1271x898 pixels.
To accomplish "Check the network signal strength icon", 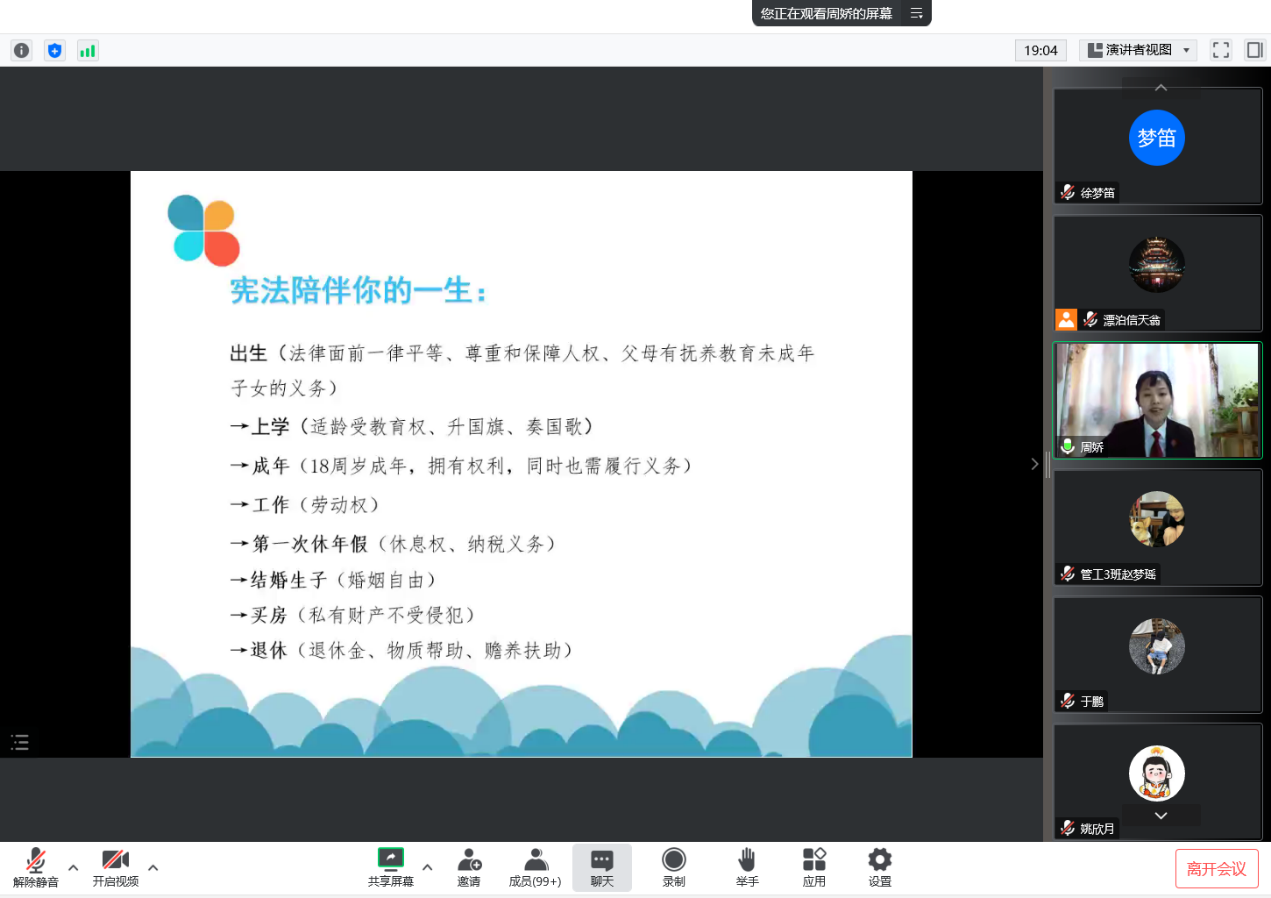I will click(88, 50).
